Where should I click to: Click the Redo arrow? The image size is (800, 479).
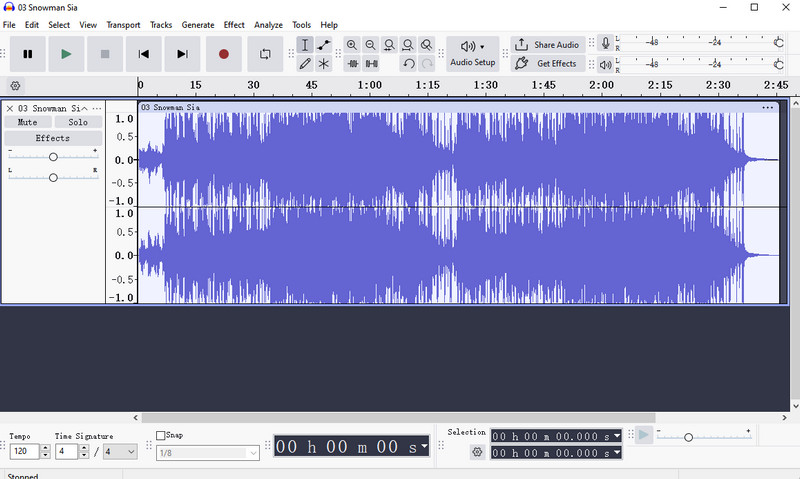427,64
